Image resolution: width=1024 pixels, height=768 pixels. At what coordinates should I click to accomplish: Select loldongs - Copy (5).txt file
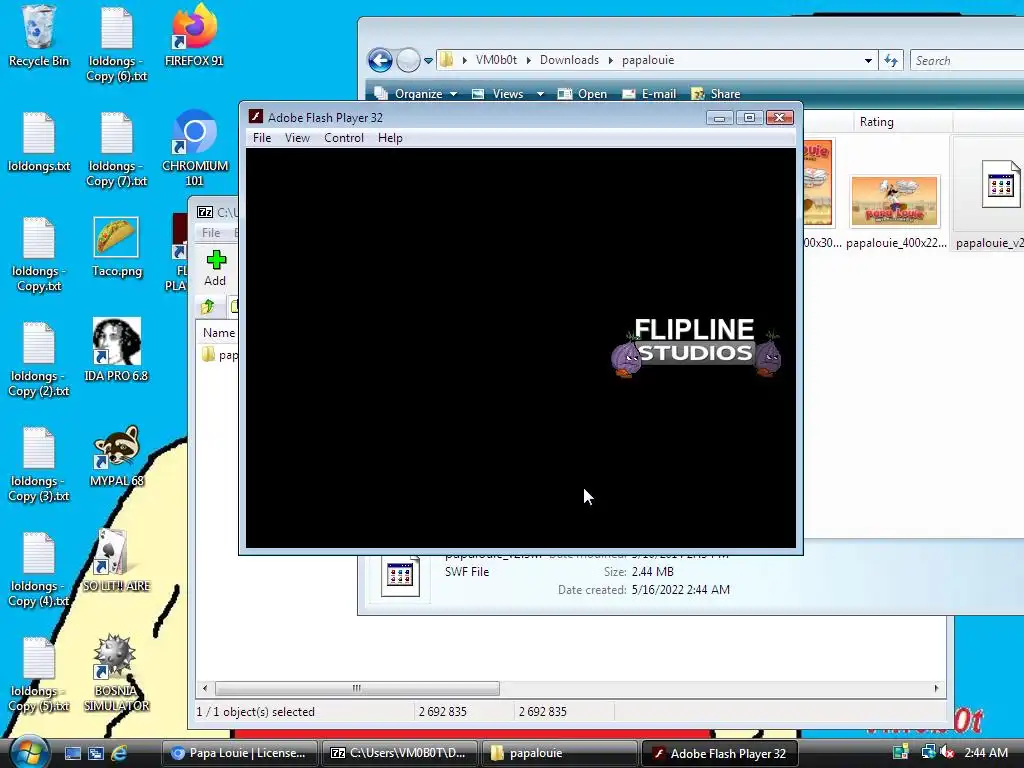pyautogui.click(x=39, y=675)
